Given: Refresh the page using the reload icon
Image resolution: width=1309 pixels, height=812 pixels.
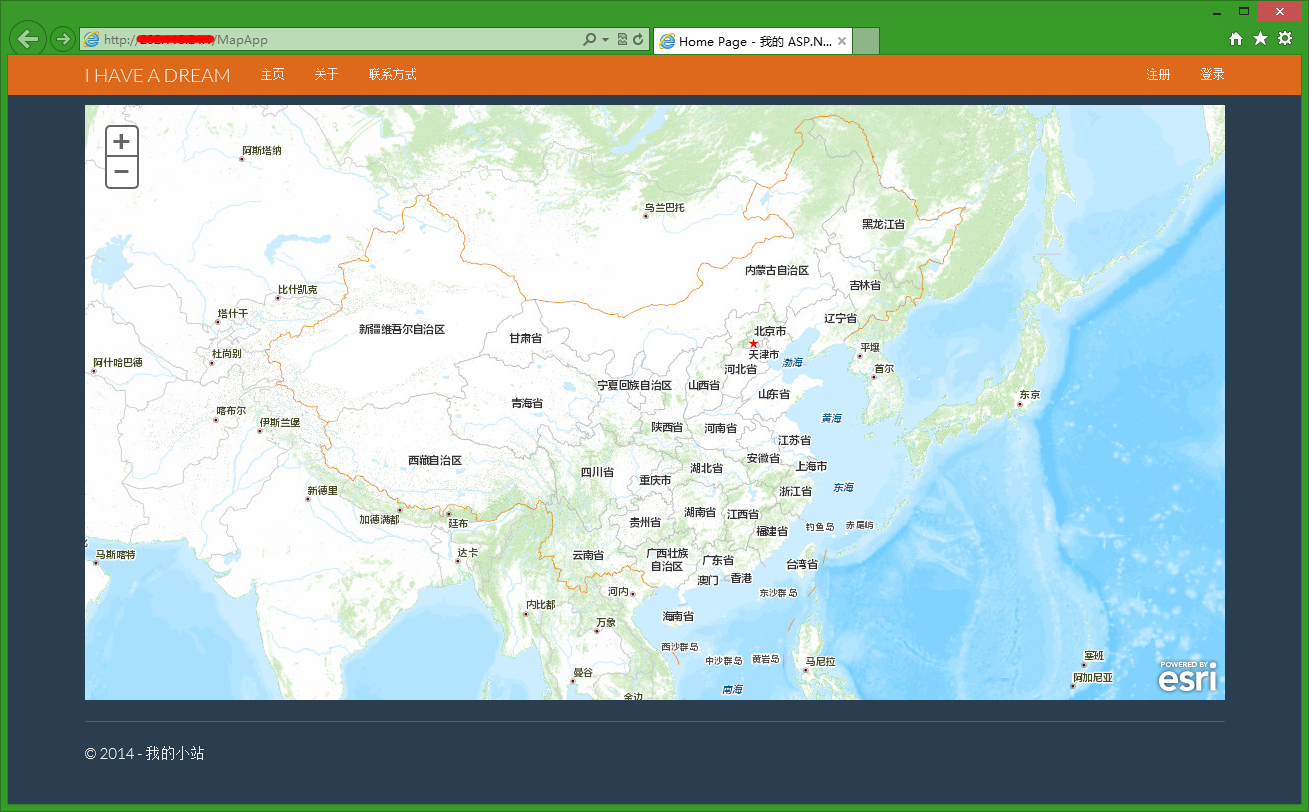Looking at the screenshot, I should coord(637,40).
